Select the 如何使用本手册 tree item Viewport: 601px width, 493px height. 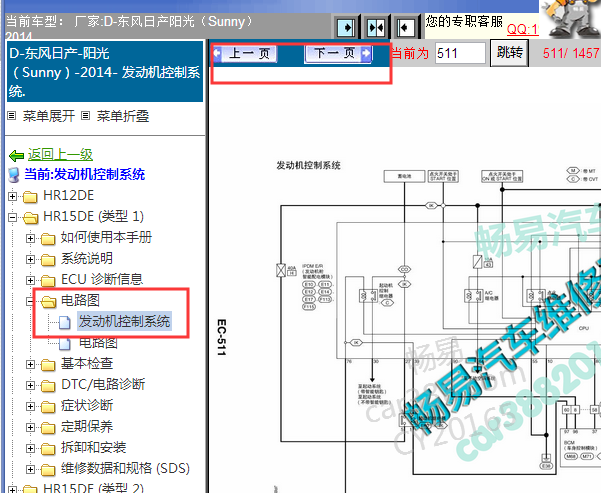[106, 237]
